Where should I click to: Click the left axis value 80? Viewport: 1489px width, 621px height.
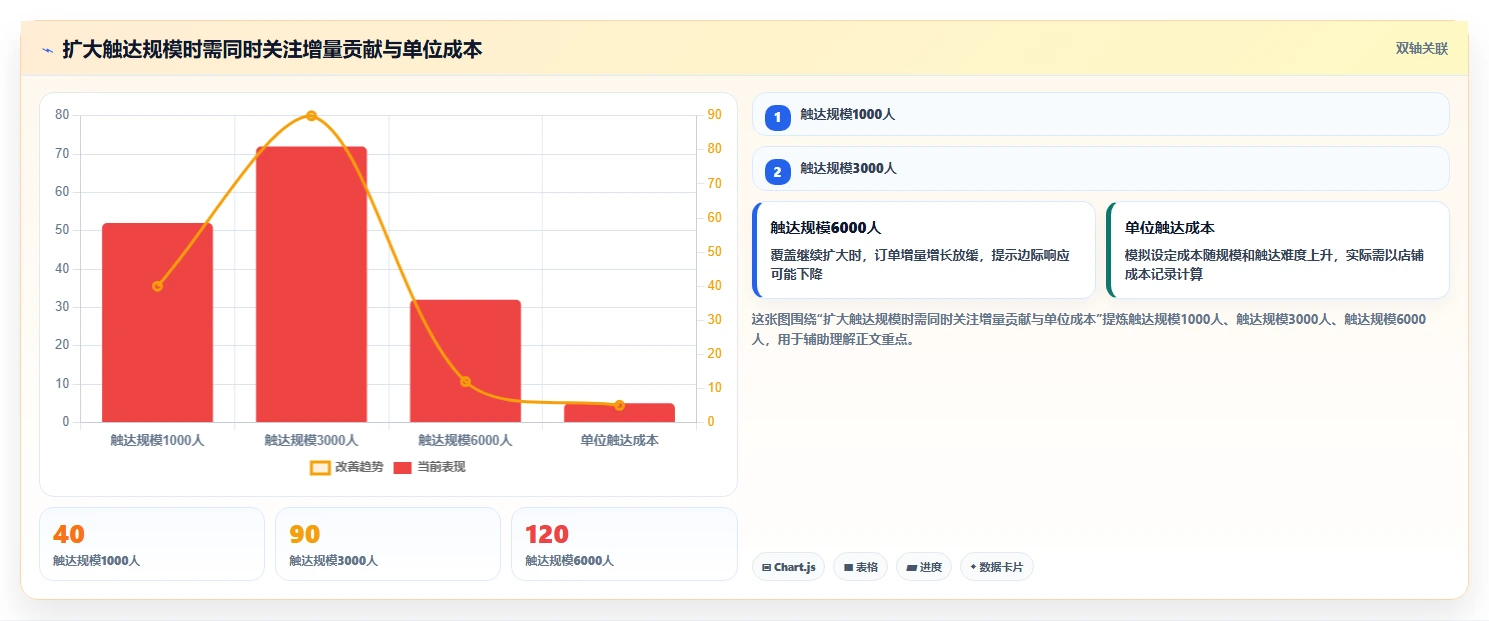[62, 115]
